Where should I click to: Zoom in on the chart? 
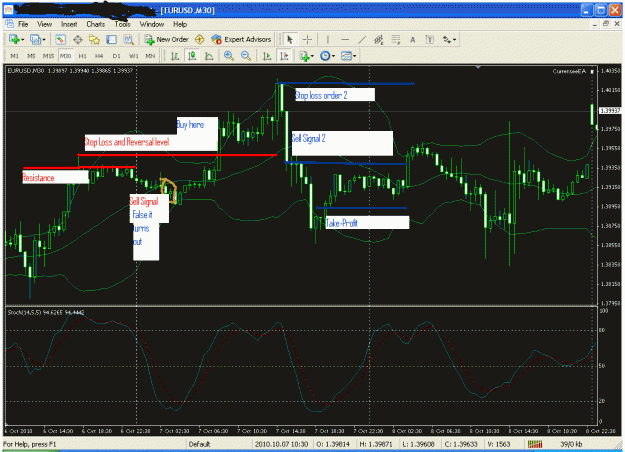click(x=229, y=56)
